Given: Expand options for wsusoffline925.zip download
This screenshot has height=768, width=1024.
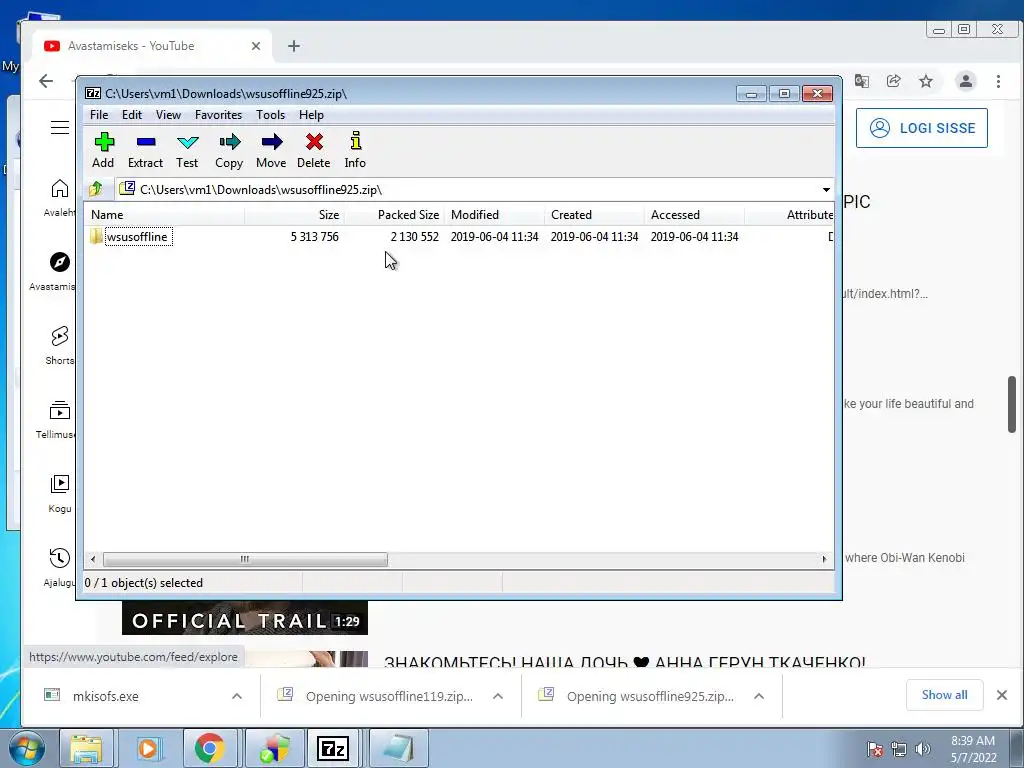Looking at the screenshot, I should point(759,696).
